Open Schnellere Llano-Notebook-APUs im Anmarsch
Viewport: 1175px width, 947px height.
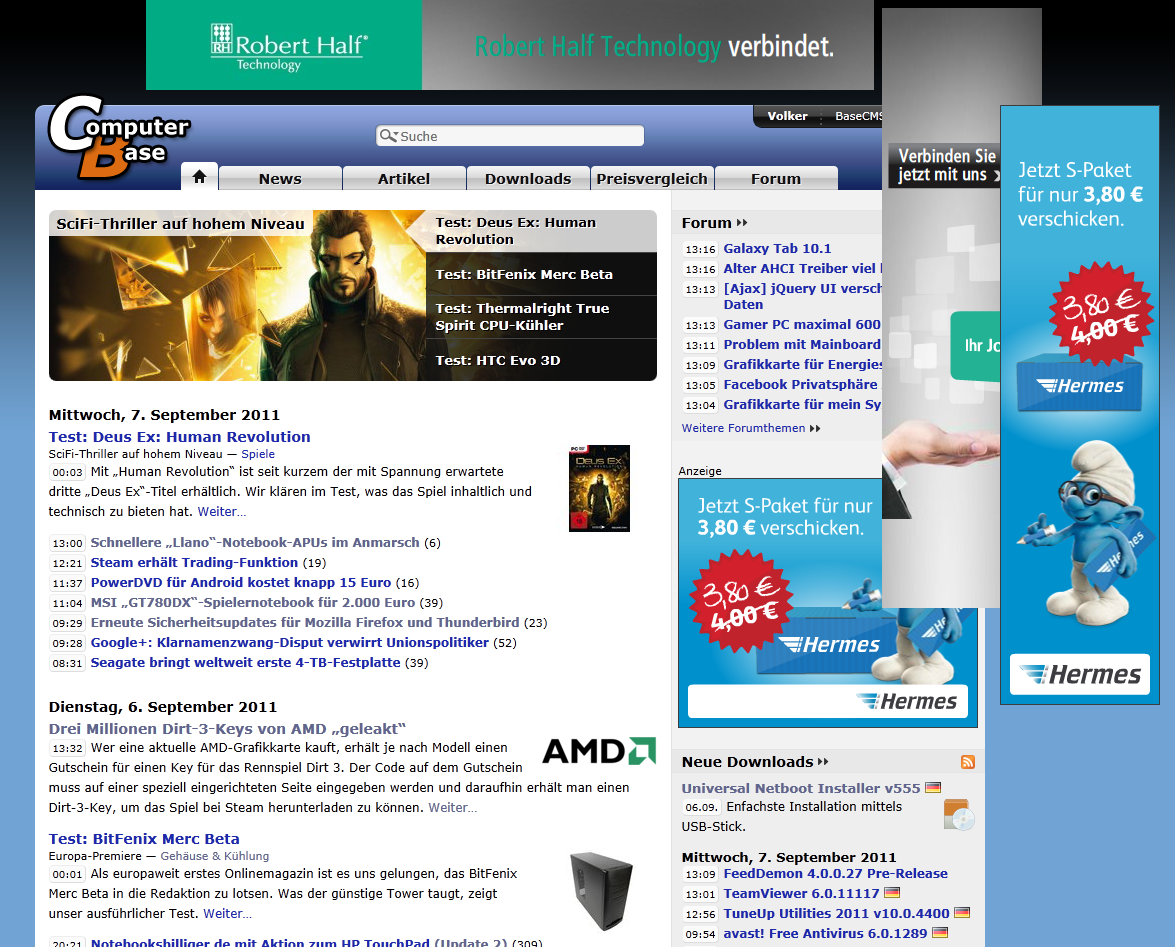pos(255,542)
